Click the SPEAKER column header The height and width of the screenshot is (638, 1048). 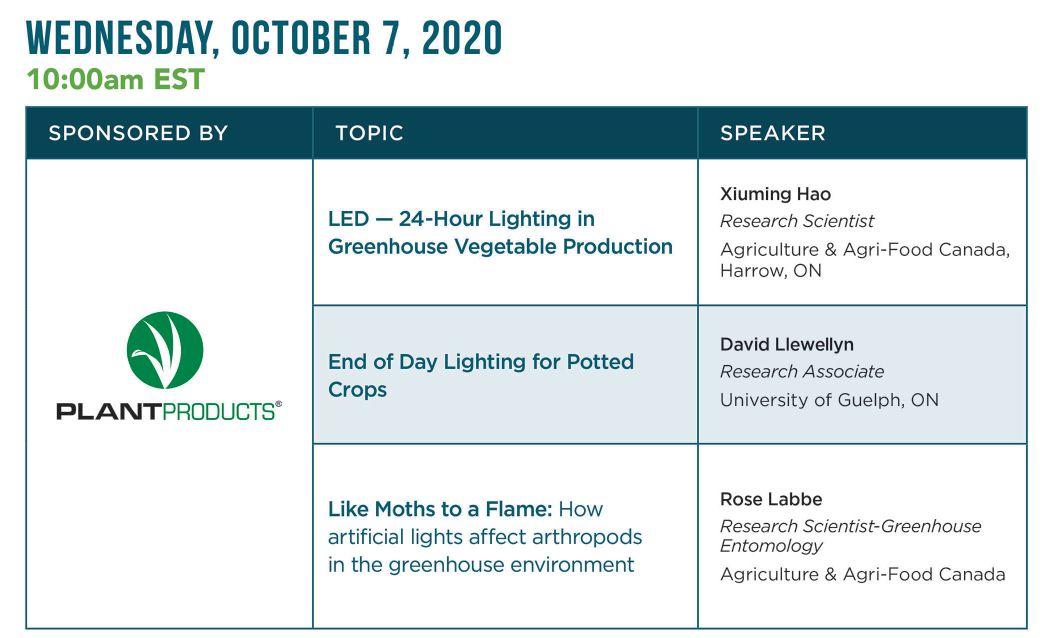point(772,133)
